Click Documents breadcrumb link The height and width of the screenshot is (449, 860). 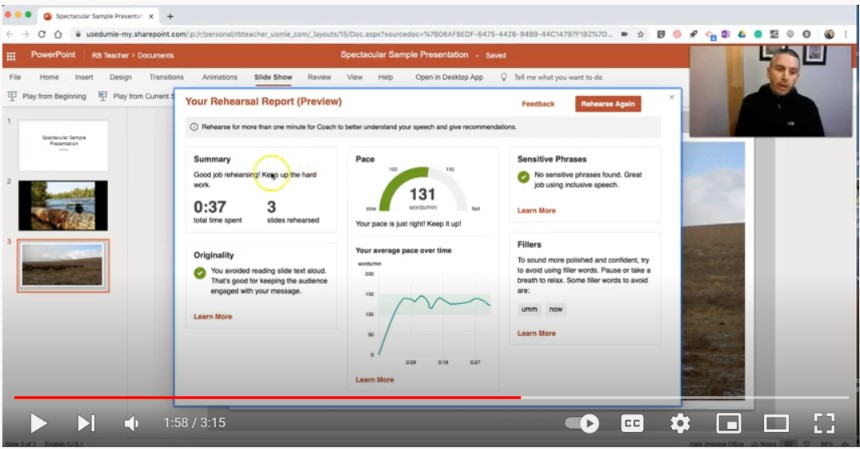click(155, 55)
